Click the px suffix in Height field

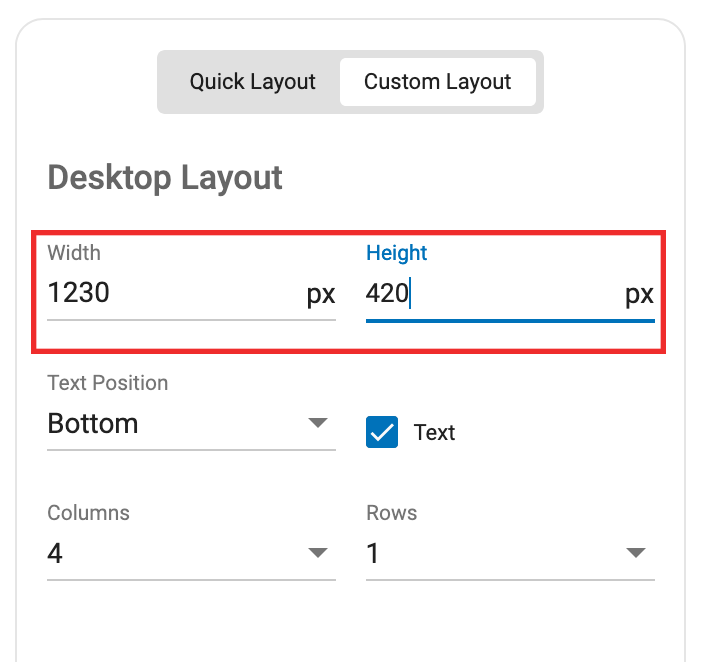pos(640,295)
